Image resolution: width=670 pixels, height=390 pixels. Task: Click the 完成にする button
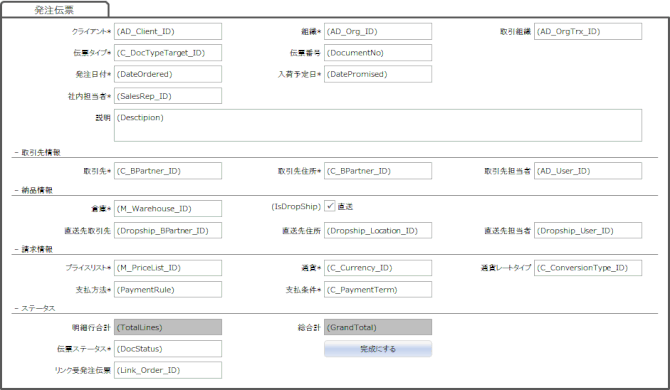point(378,349)
